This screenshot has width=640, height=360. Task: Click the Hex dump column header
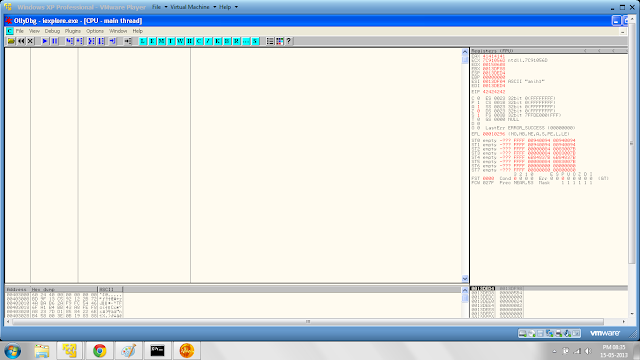pyautogui.click(x=64, y=289)
